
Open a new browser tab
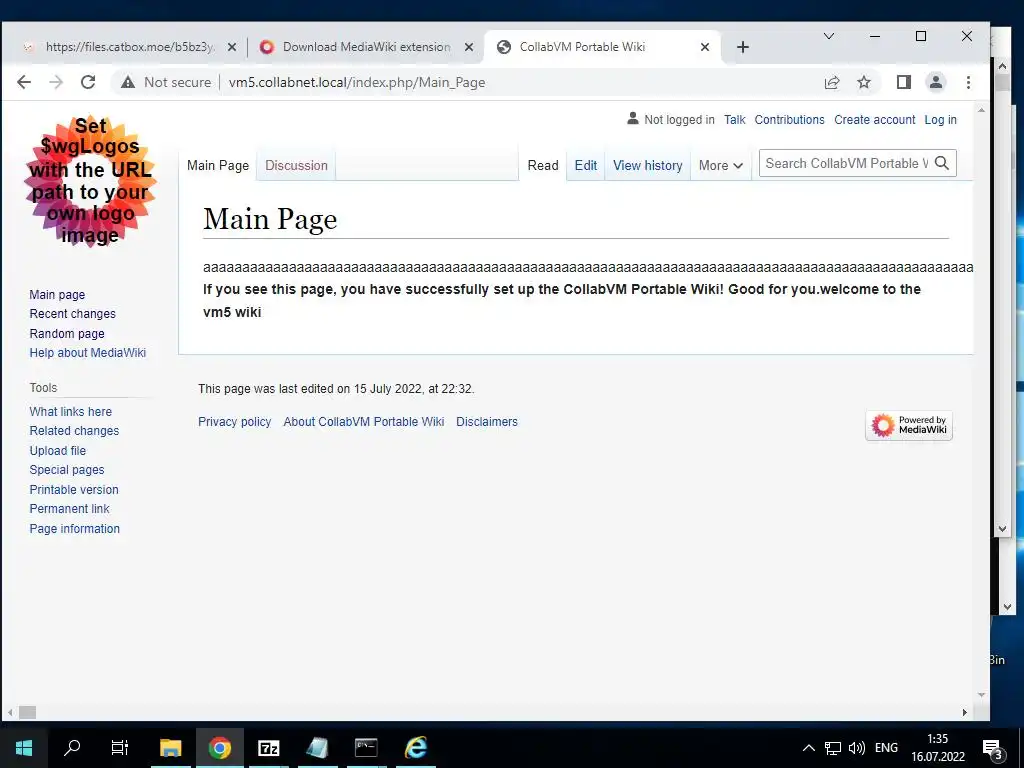pos(743,47)
